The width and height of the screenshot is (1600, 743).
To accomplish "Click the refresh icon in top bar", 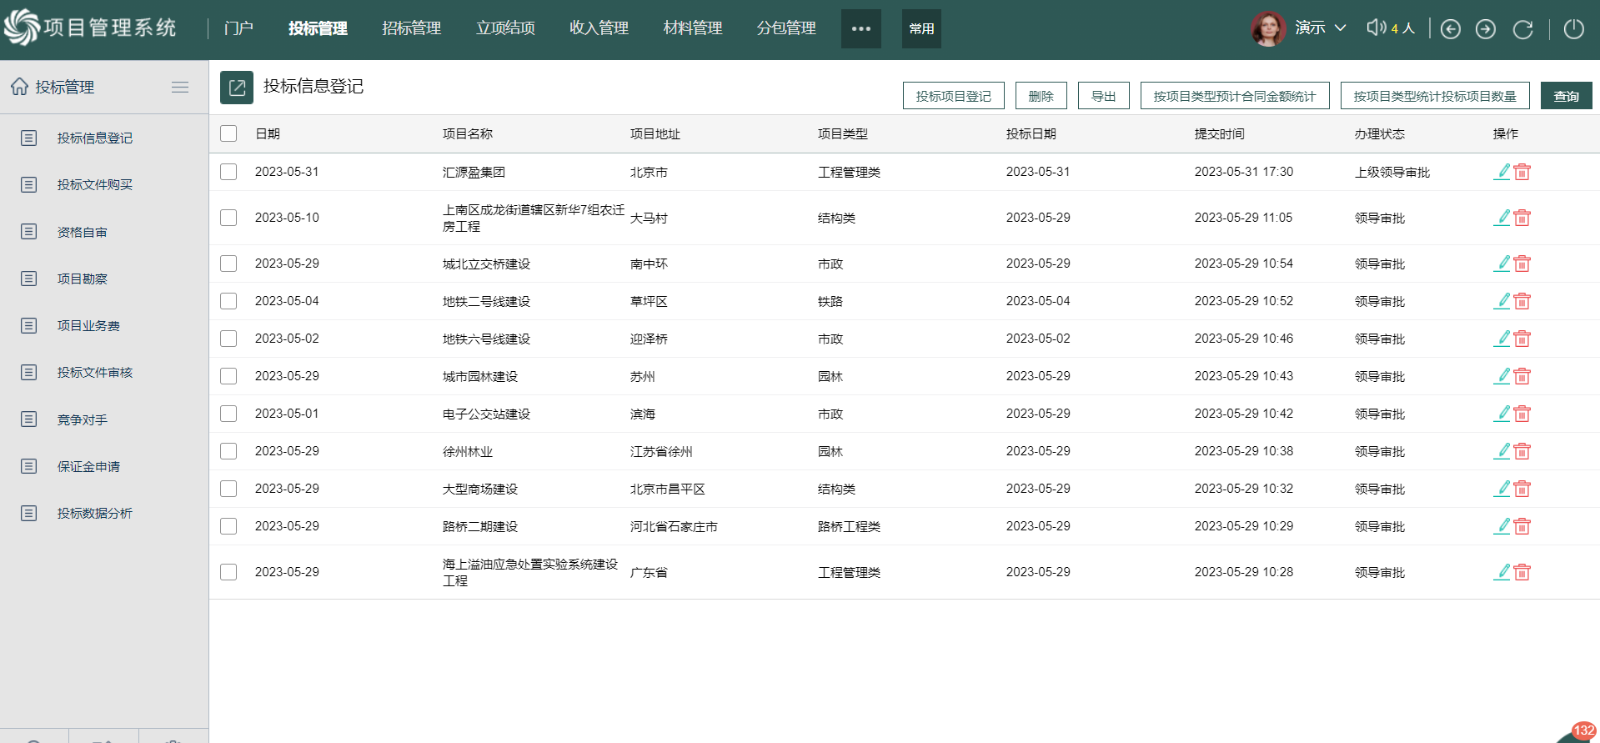I will (1522, 29).
